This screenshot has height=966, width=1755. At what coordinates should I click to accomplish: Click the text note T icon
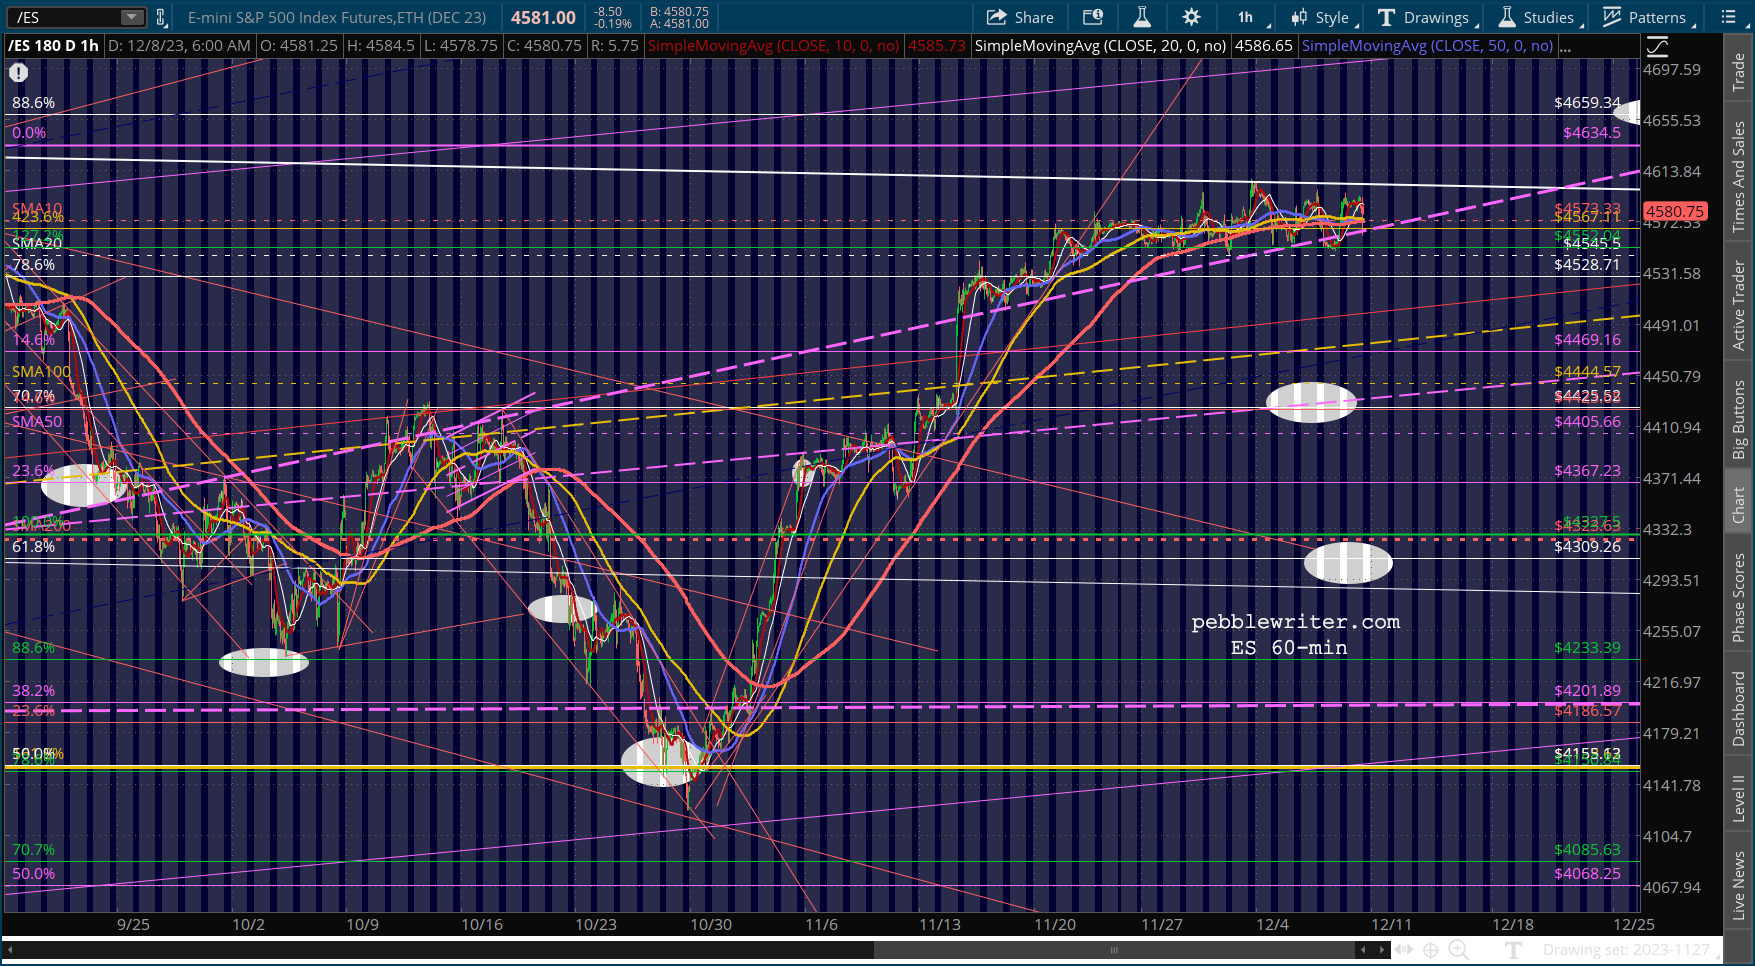click(1513, 950)
